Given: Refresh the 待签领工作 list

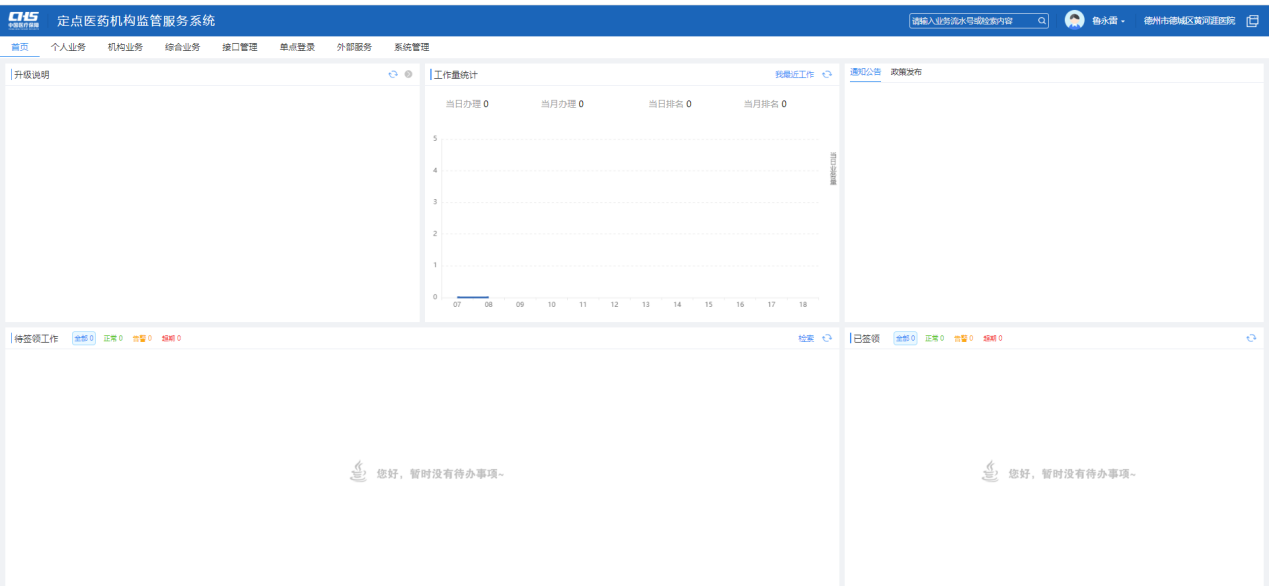Looking at the screenshot, I should tap(827, 338).
